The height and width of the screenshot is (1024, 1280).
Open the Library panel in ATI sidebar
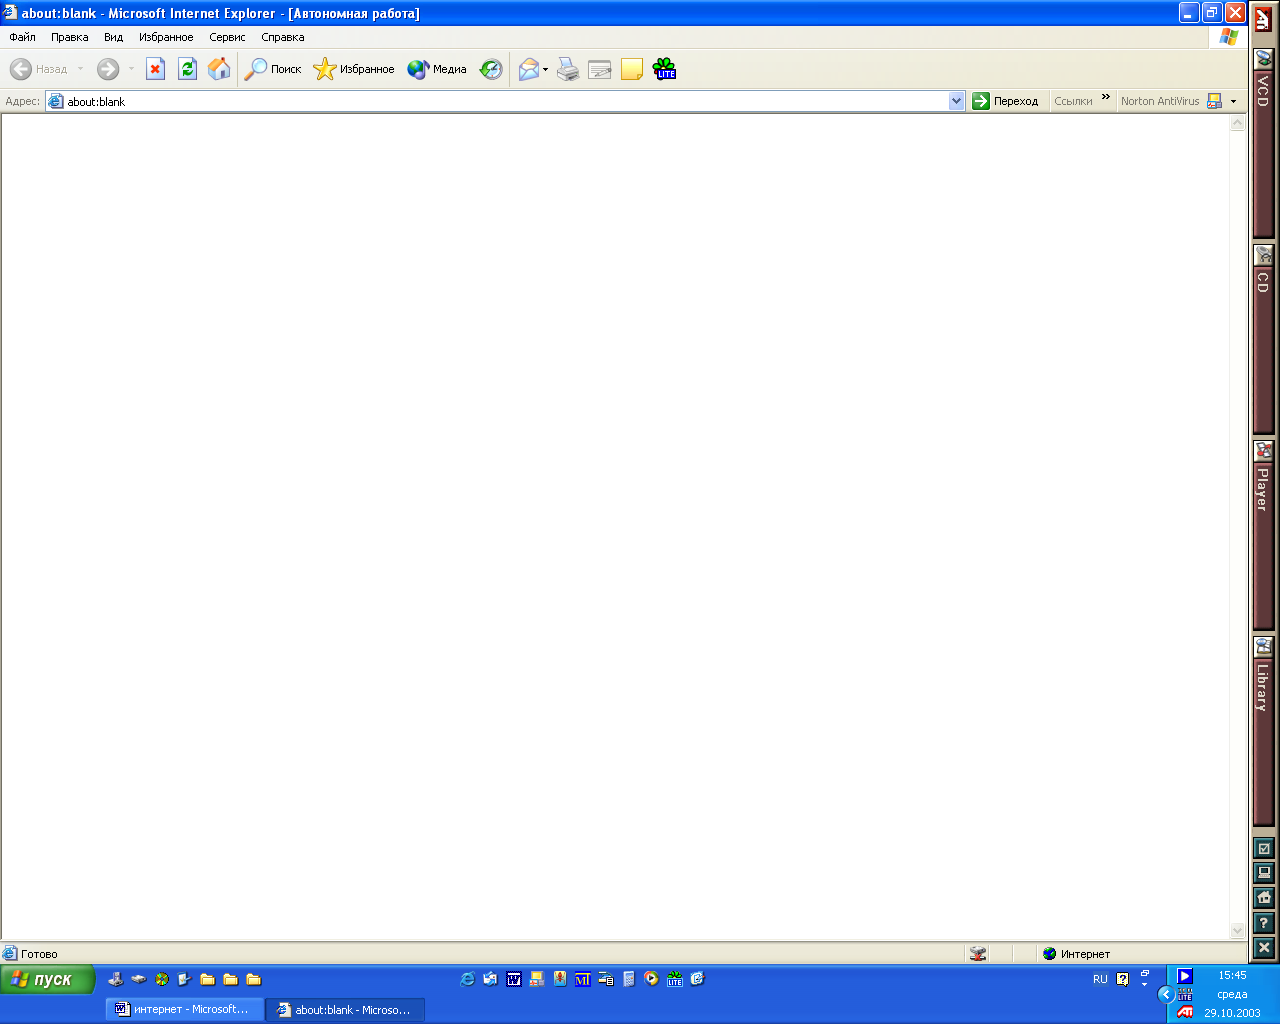point(1264,730)
